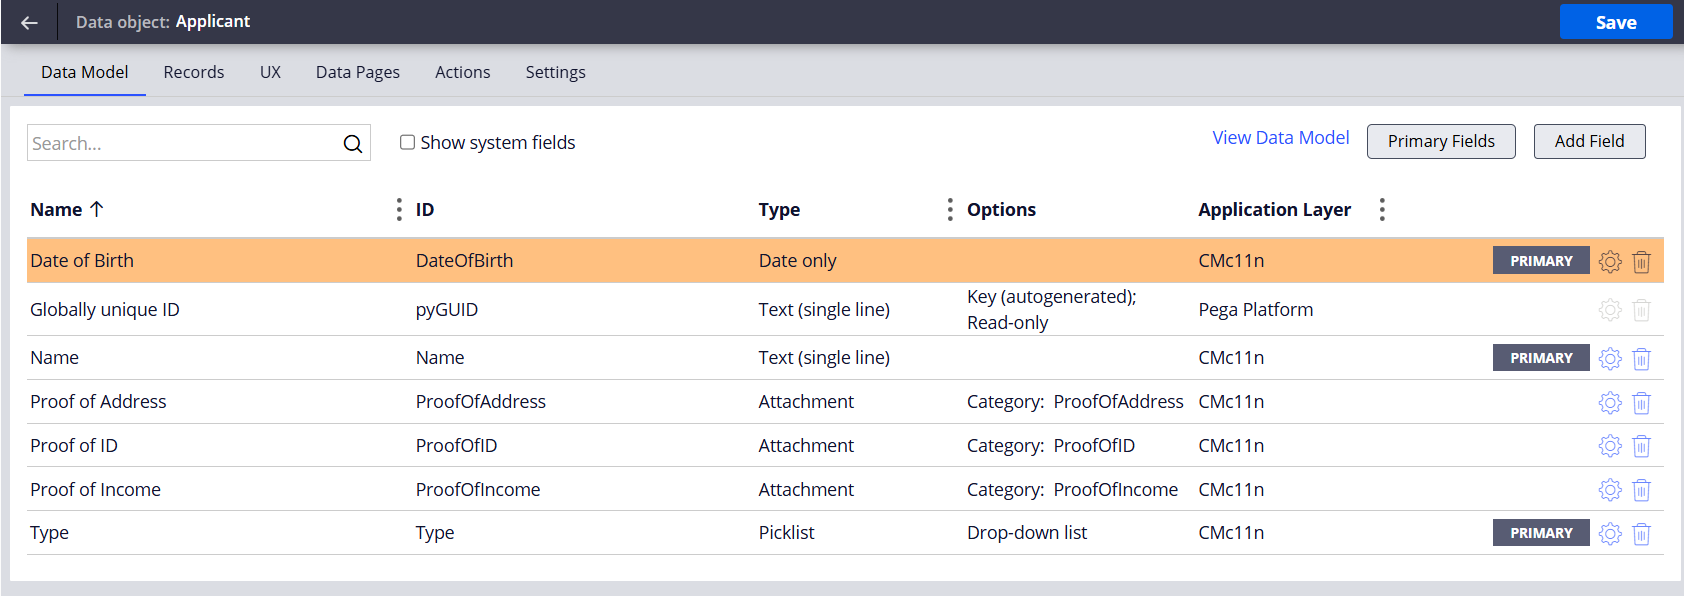
Task: Click the Add Field button
Action: pos(1589,141)
